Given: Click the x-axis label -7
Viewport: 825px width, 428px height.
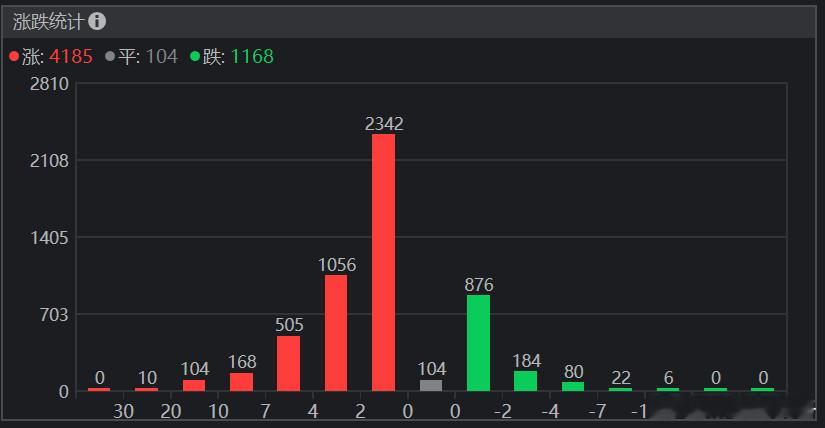Looking at the screenshot, I should pos(598,411).
